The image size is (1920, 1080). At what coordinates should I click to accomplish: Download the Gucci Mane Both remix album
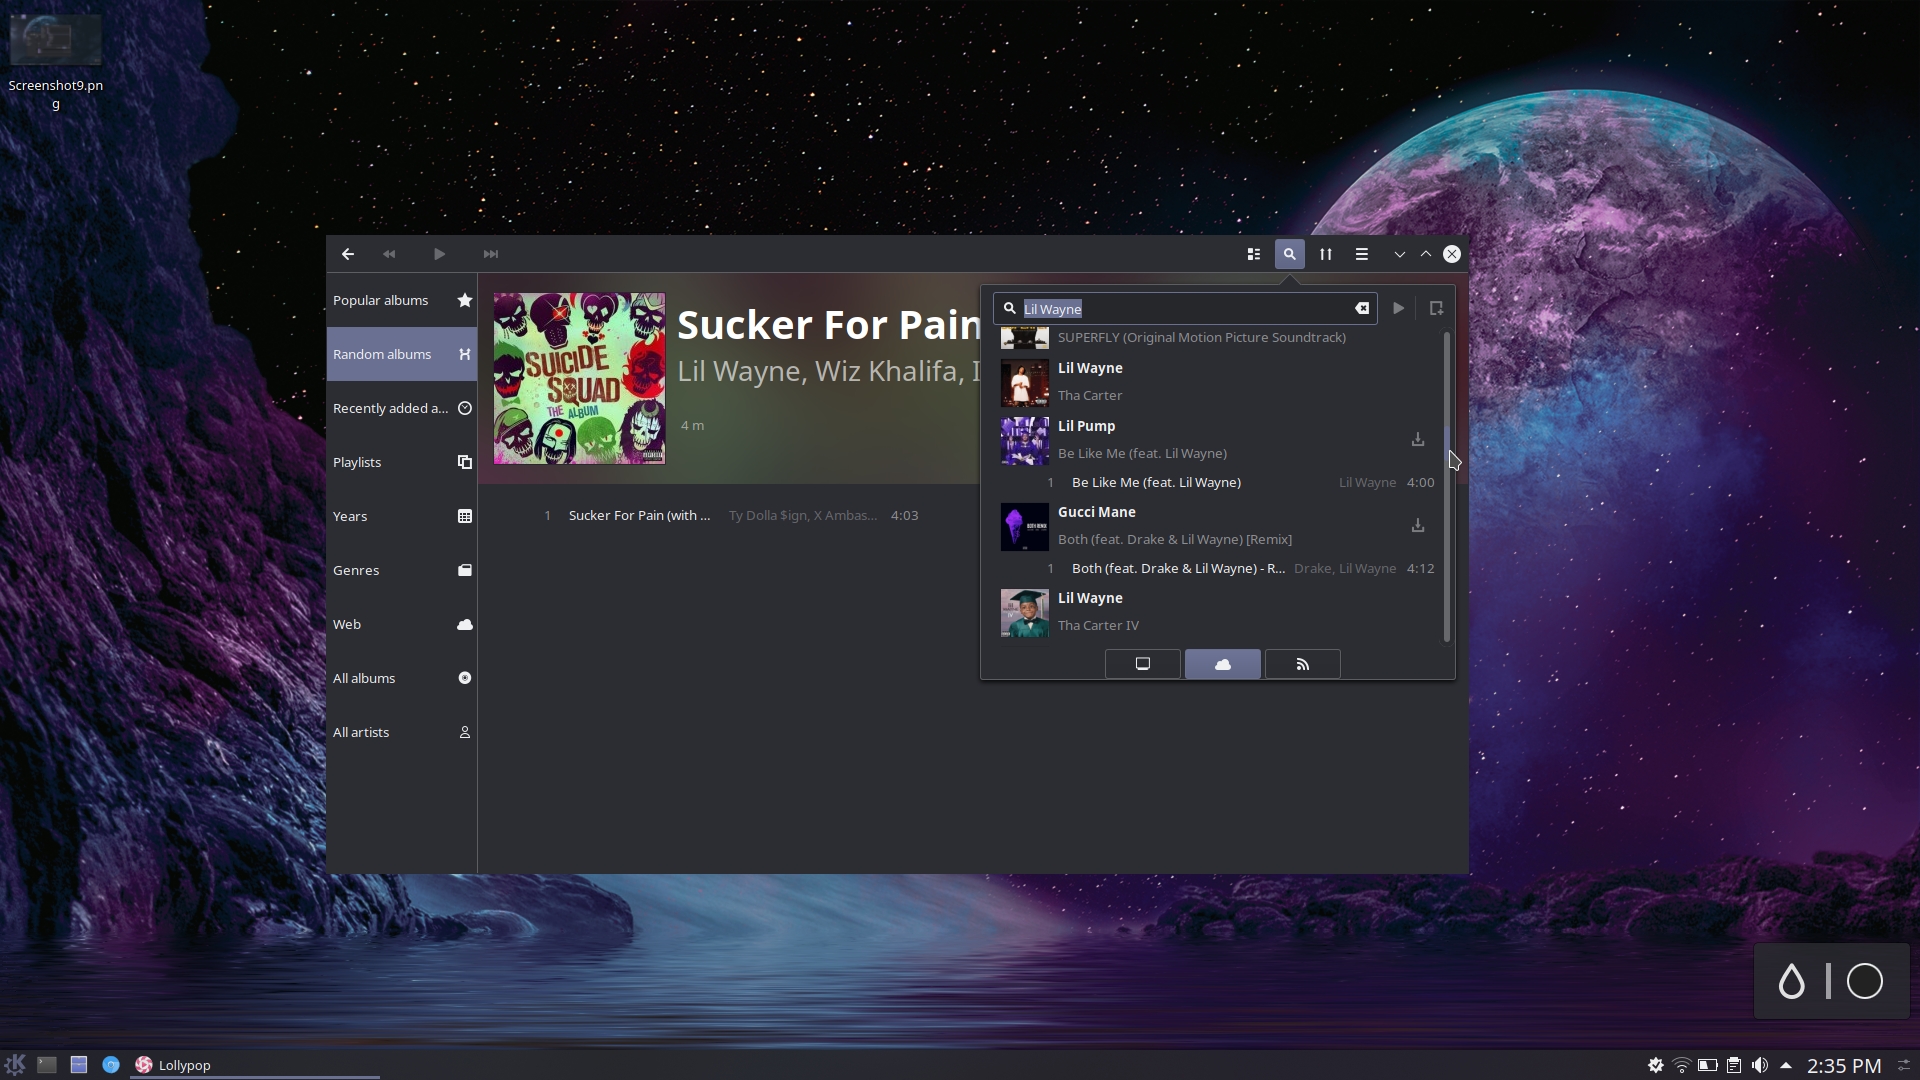click(1417, 526)
